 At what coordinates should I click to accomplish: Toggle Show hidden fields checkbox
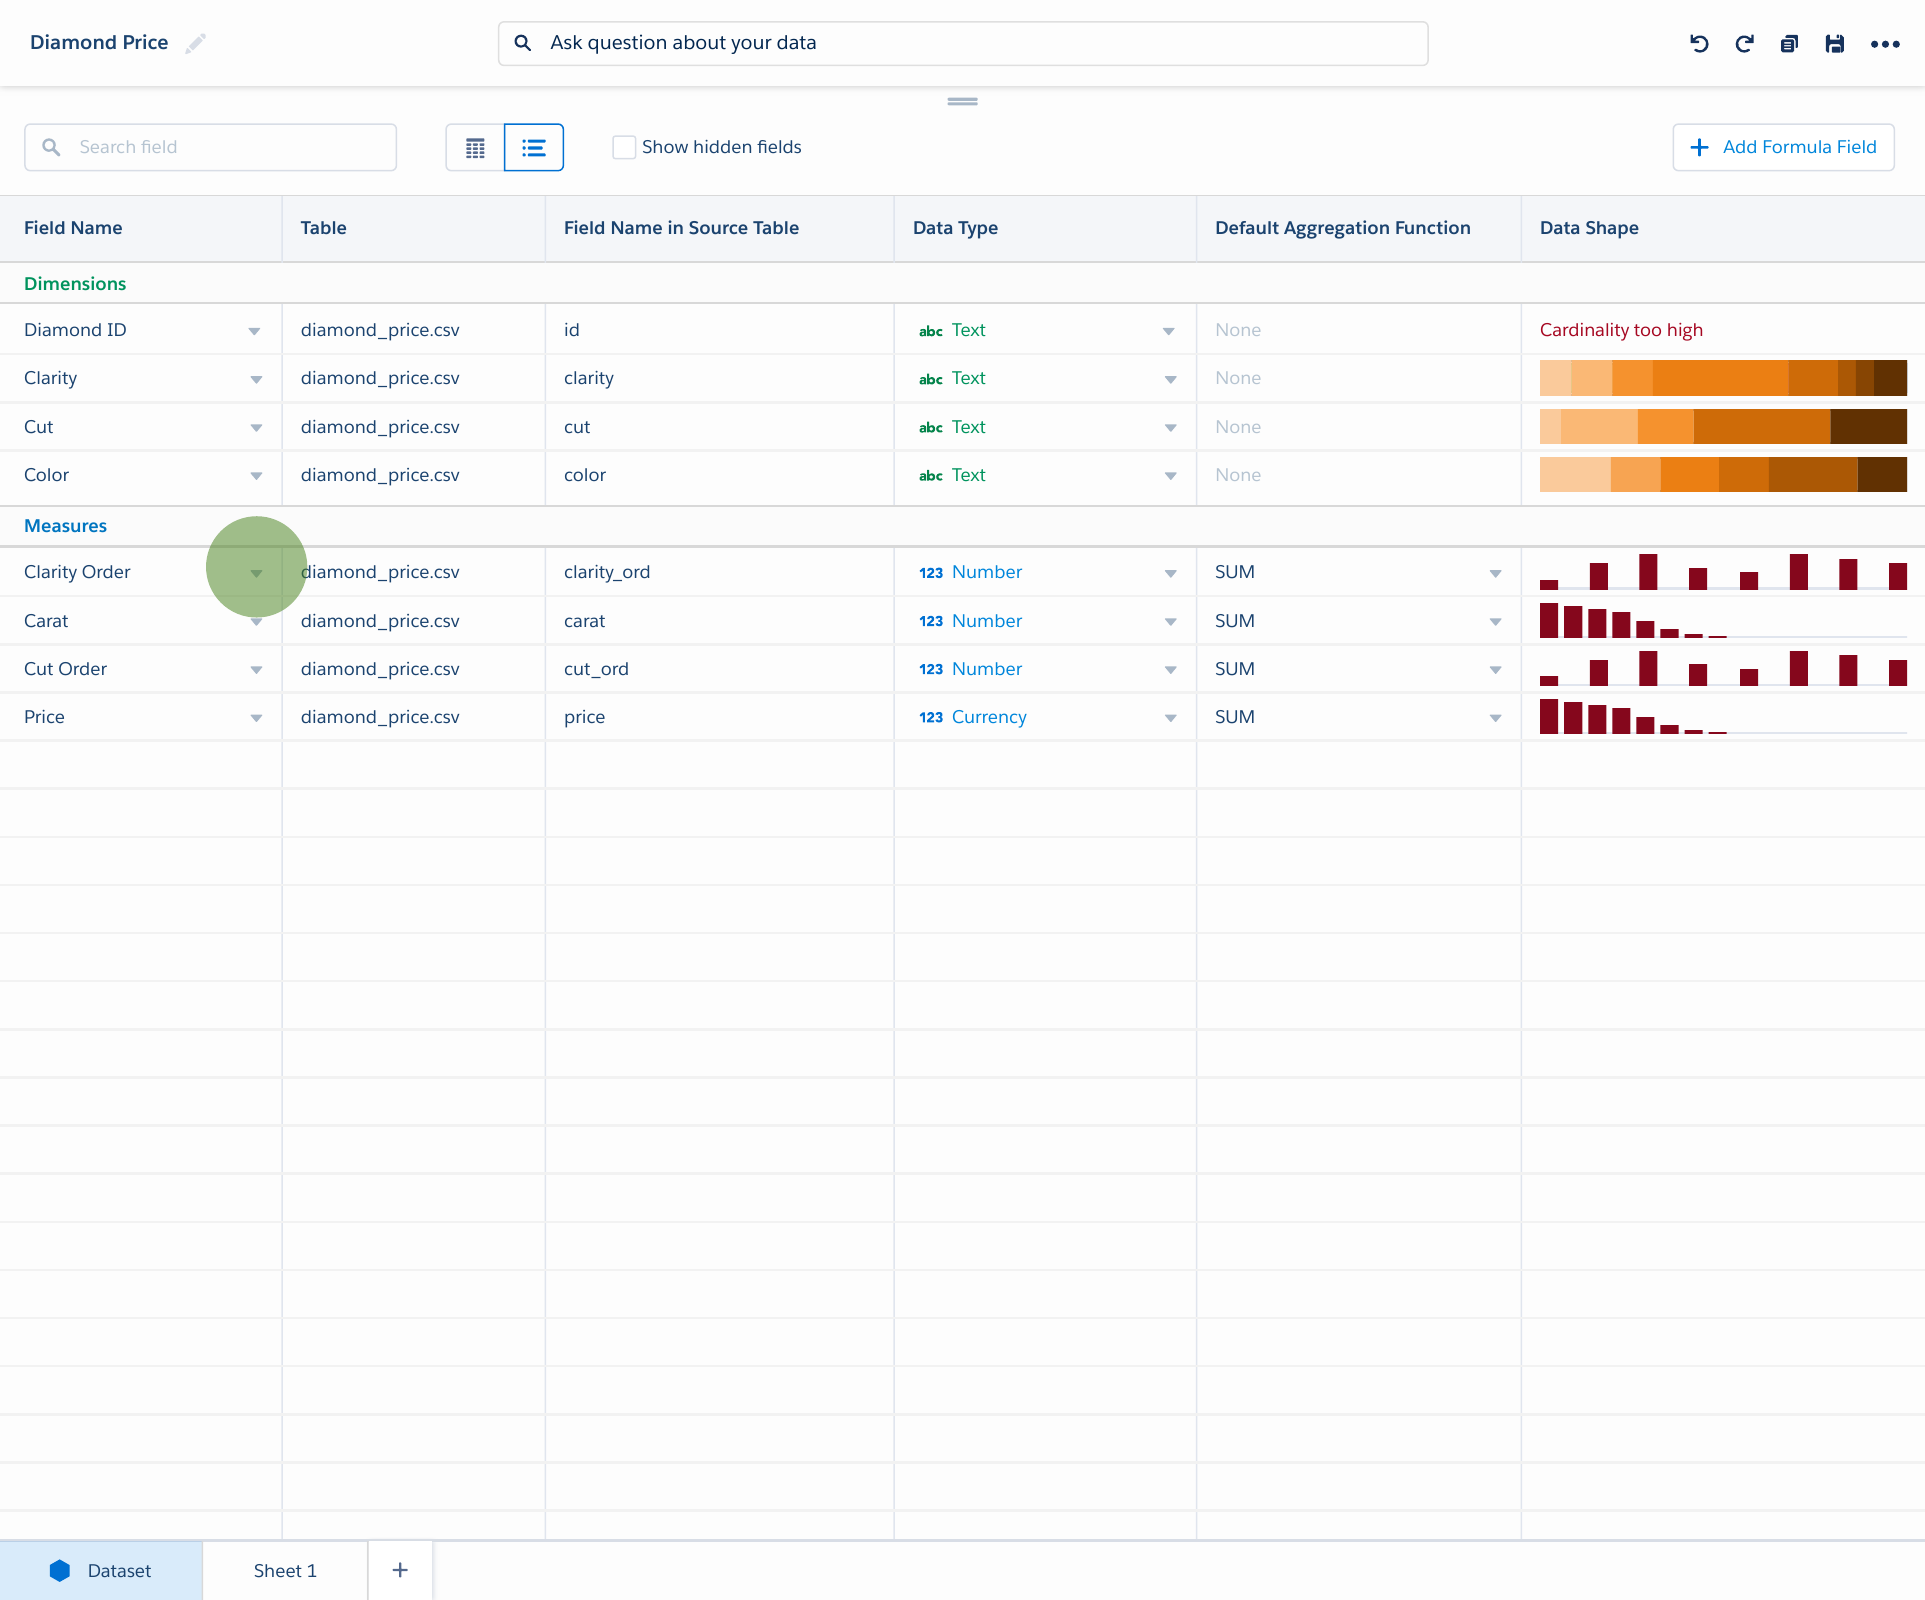tap(624, 147)
